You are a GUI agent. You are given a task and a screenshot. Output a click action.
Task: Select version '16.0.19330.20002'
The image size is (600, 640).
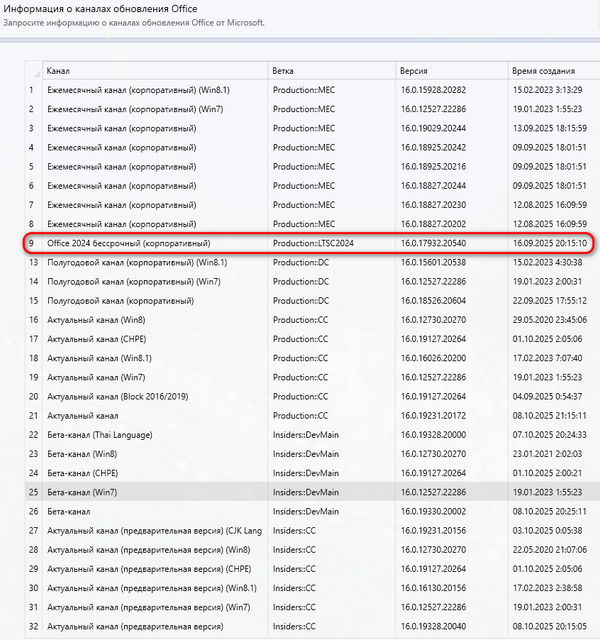(451, 511)
